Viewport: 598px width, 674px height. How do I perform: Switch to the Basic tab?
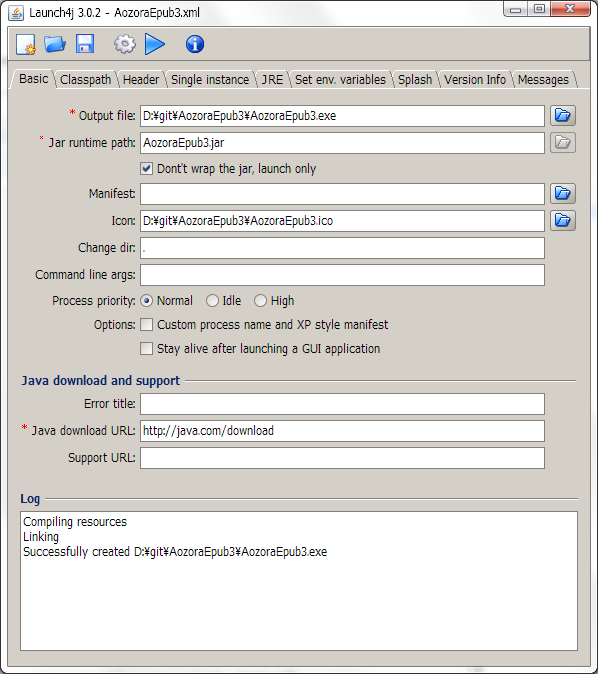tap(34, 79)
